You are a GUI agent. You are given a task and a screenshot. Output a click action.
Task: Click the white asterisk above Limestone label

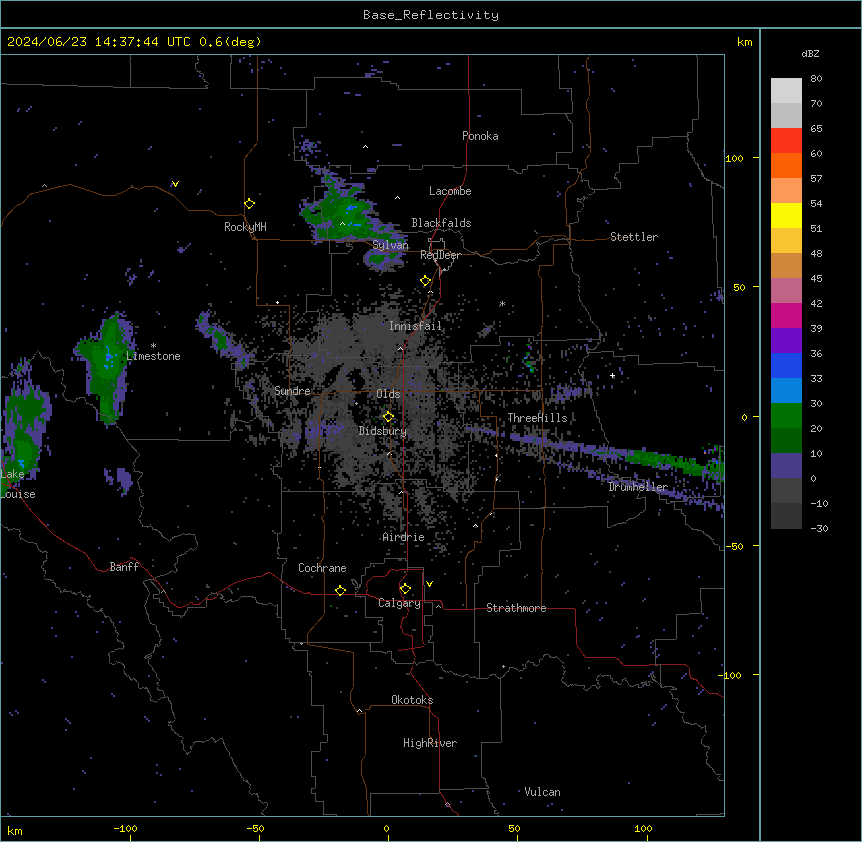point(153,346)
